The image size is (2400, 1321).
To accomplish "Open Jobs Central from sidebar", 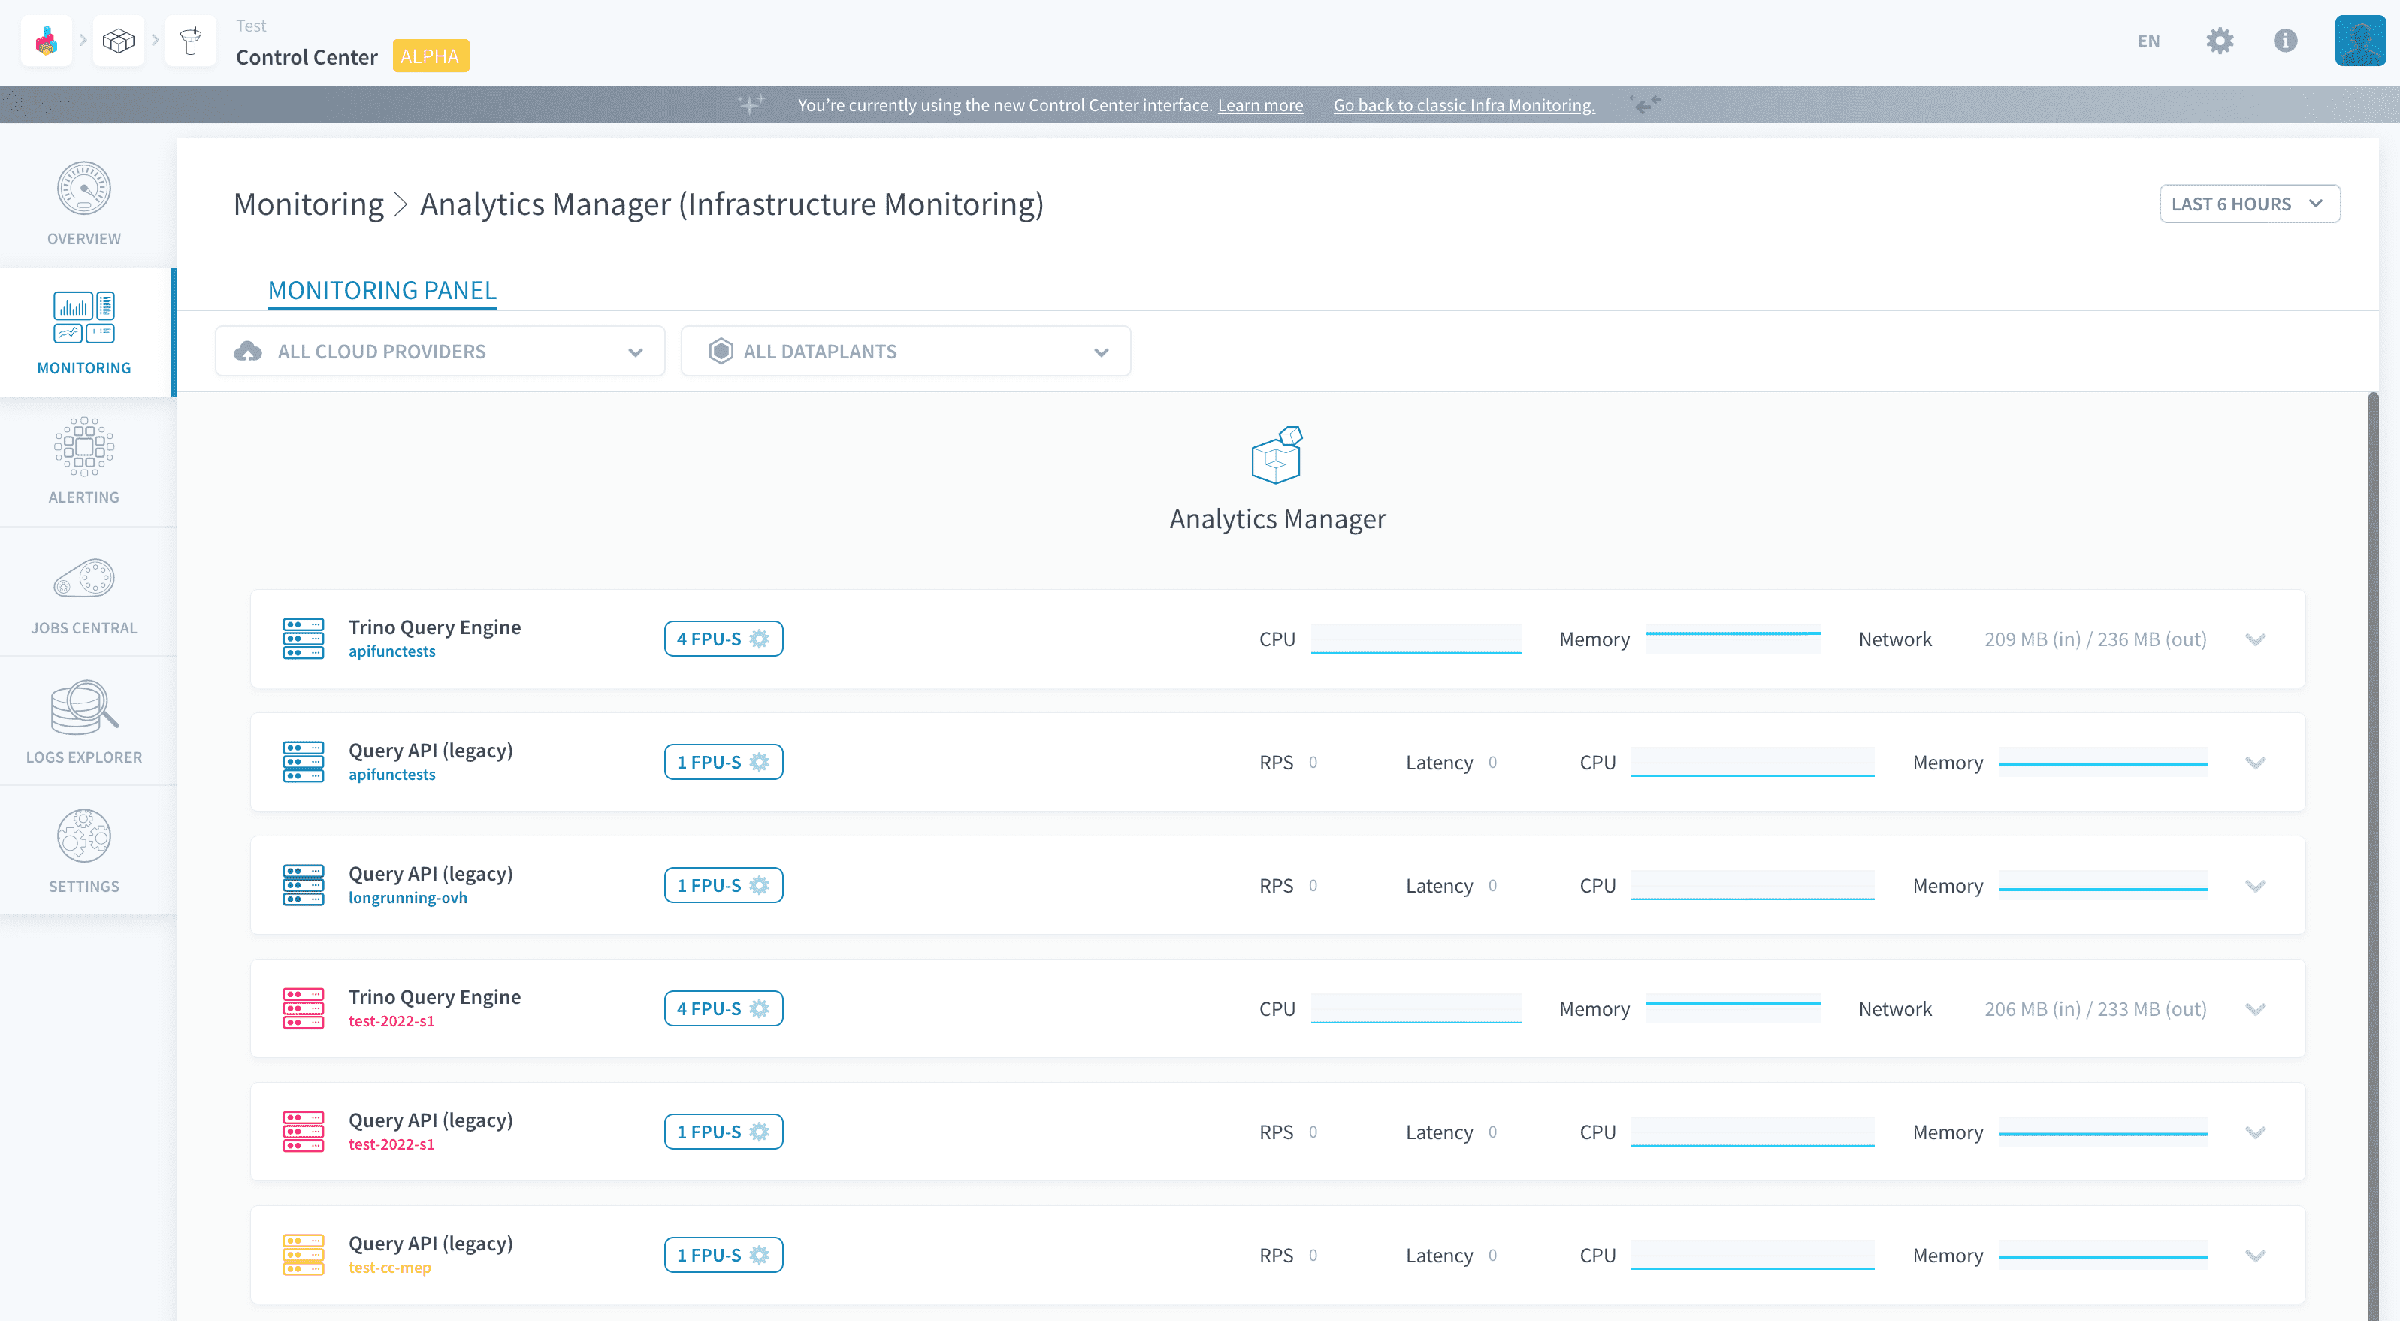I will pyautogui.click(x=84, y=592).
